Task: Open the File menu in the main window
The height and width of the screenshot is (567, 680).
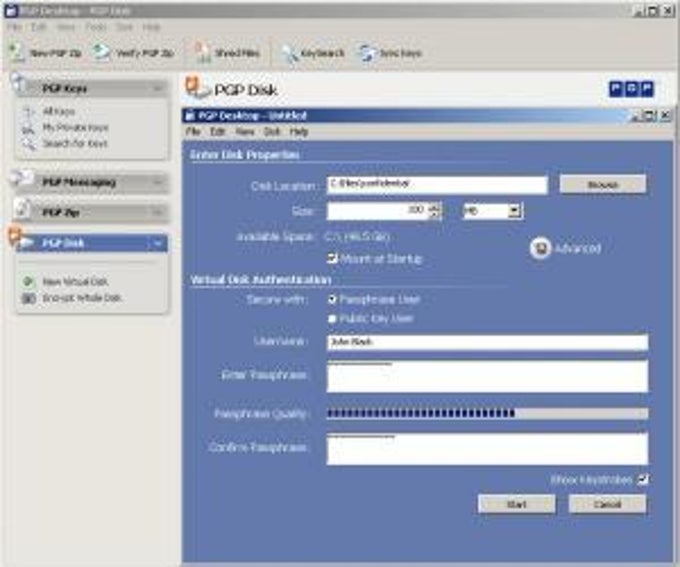Action: coord(14,27)
